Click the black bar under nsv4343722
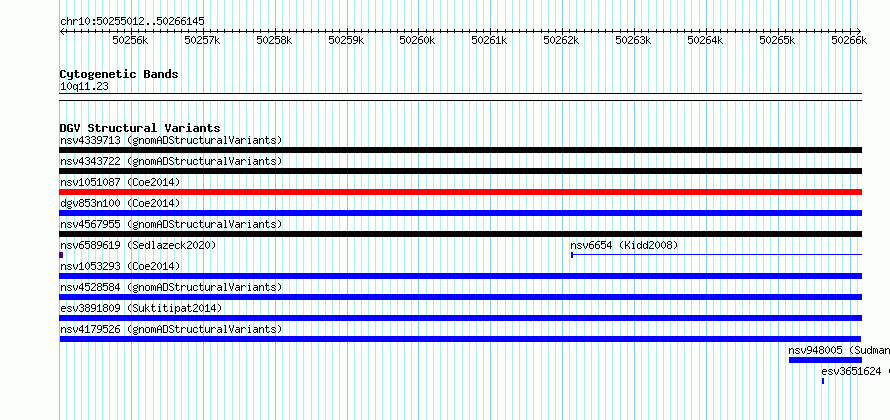 (460, 171)
